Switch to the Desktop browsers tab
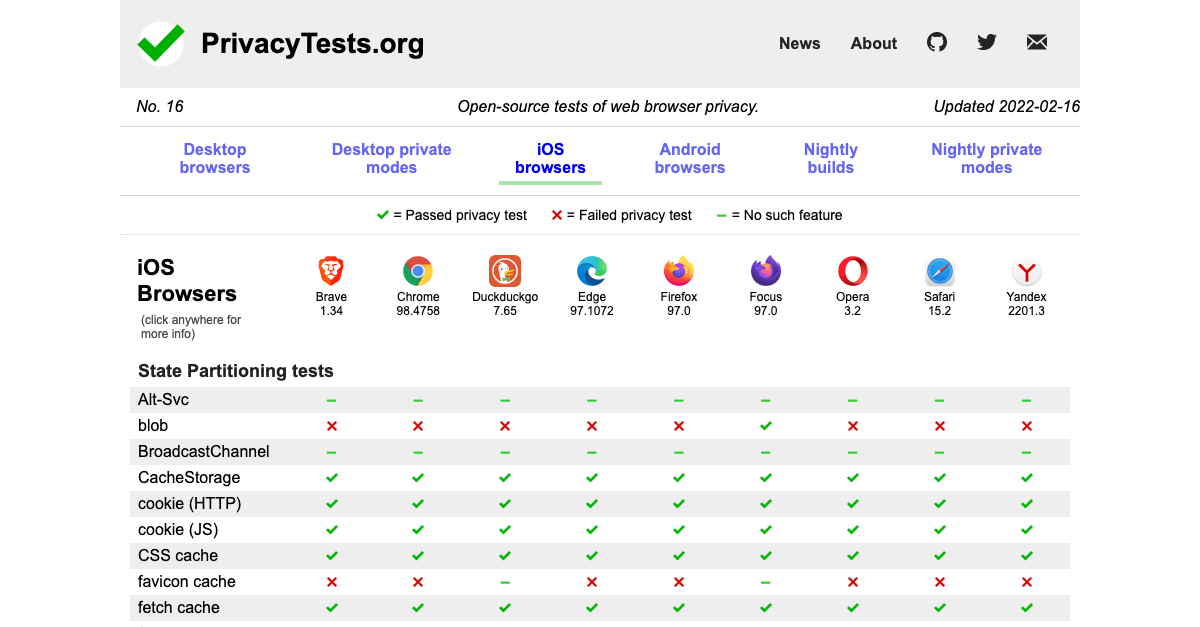 tap(214, 158)
